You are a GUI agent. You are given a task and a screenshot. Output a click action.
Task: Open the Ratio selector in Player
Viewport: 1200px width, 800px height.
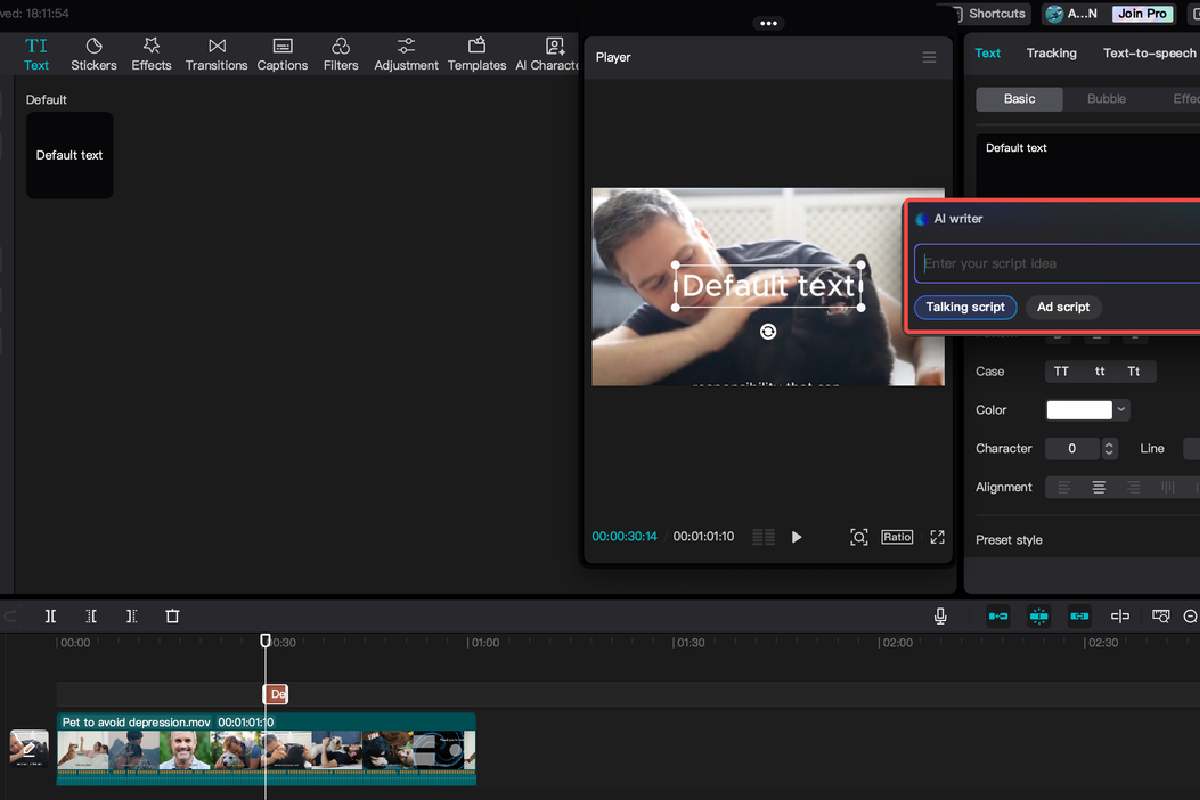[x=897, y=537]
